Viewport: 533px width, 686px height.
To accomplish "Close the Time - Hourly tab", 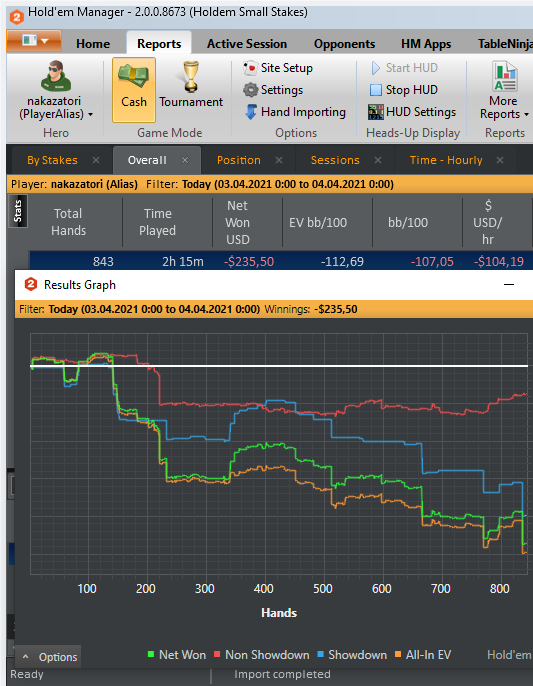I will point(500,160).
